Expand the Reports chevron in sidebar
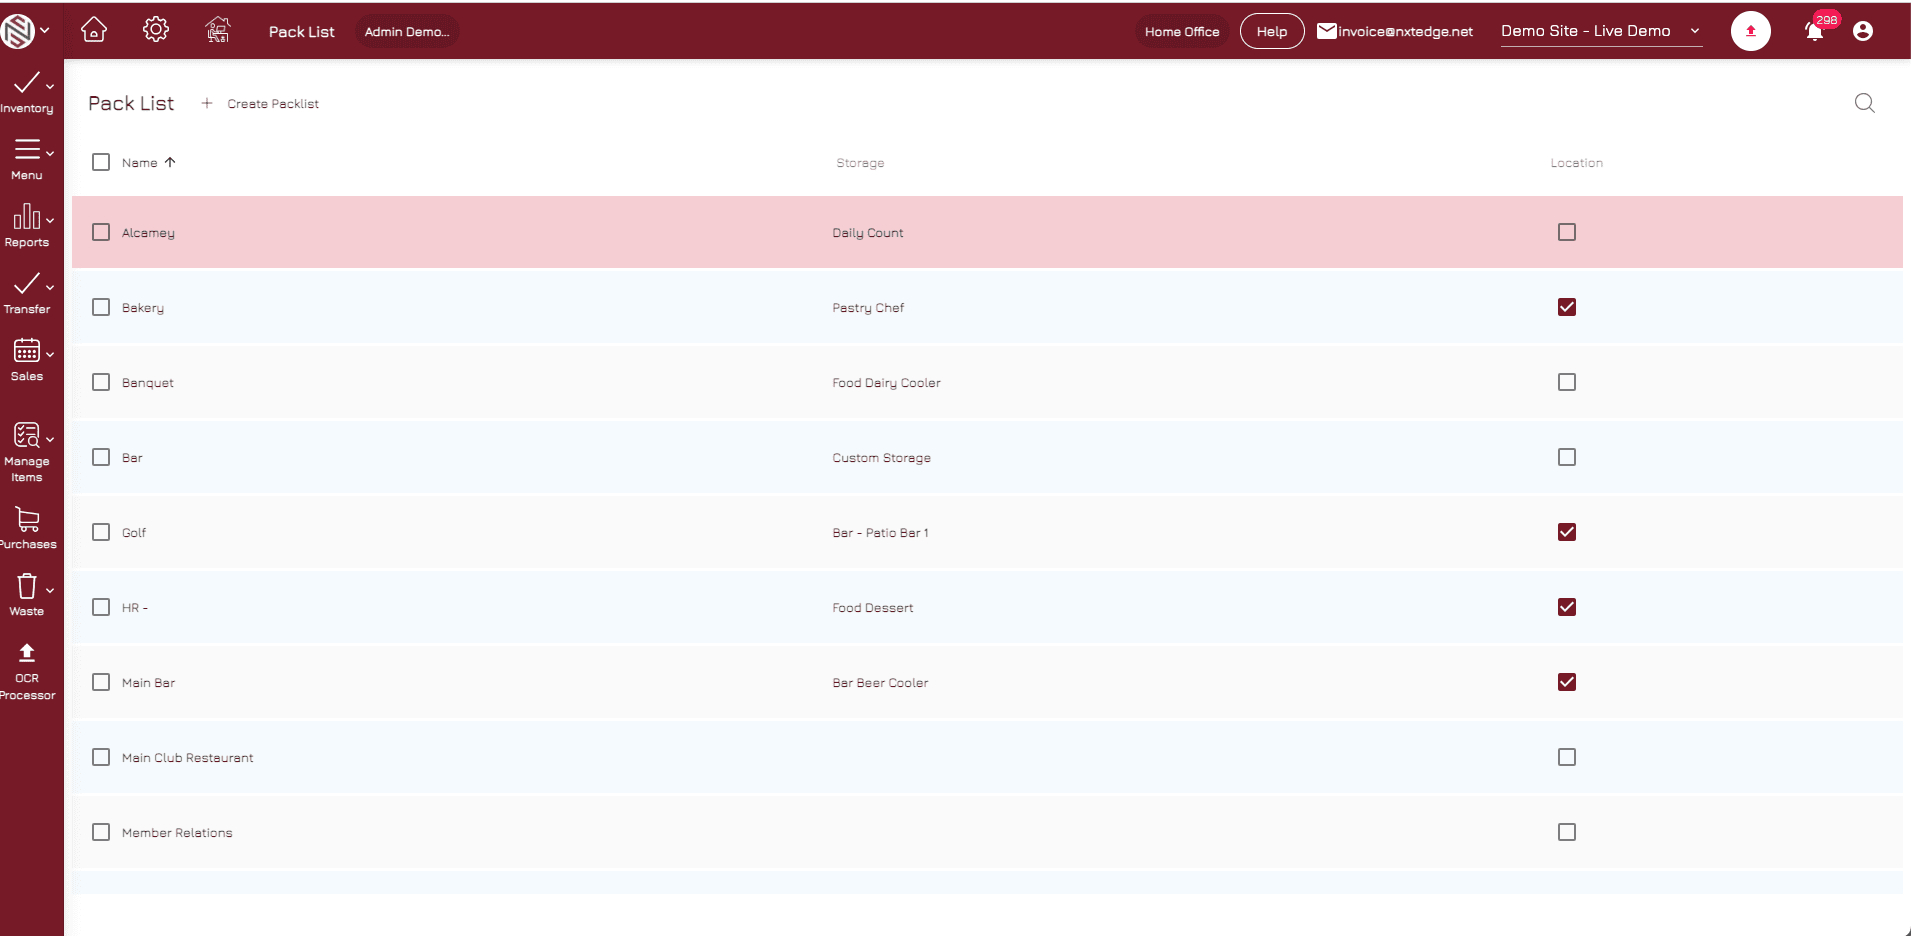This screenshot has height=936, width=1911. point(50,221)
